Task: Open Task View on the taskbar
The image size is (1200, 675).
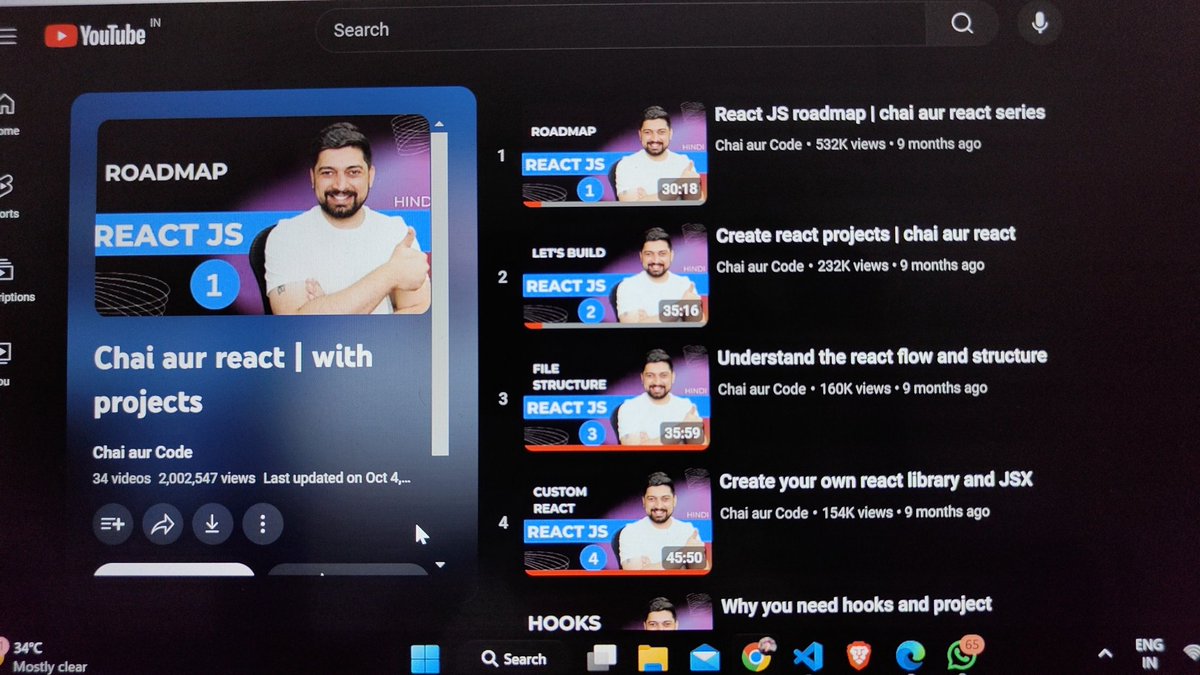Action: (x=602, y=658)
